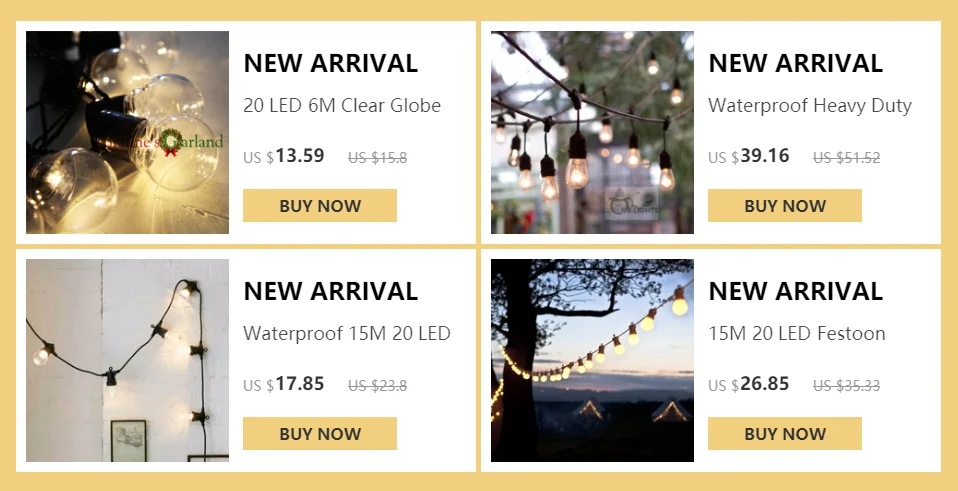The image size is (958, 491).
Task: Open the Waterproof 15M 20 LED title
Action: (346, 333)
